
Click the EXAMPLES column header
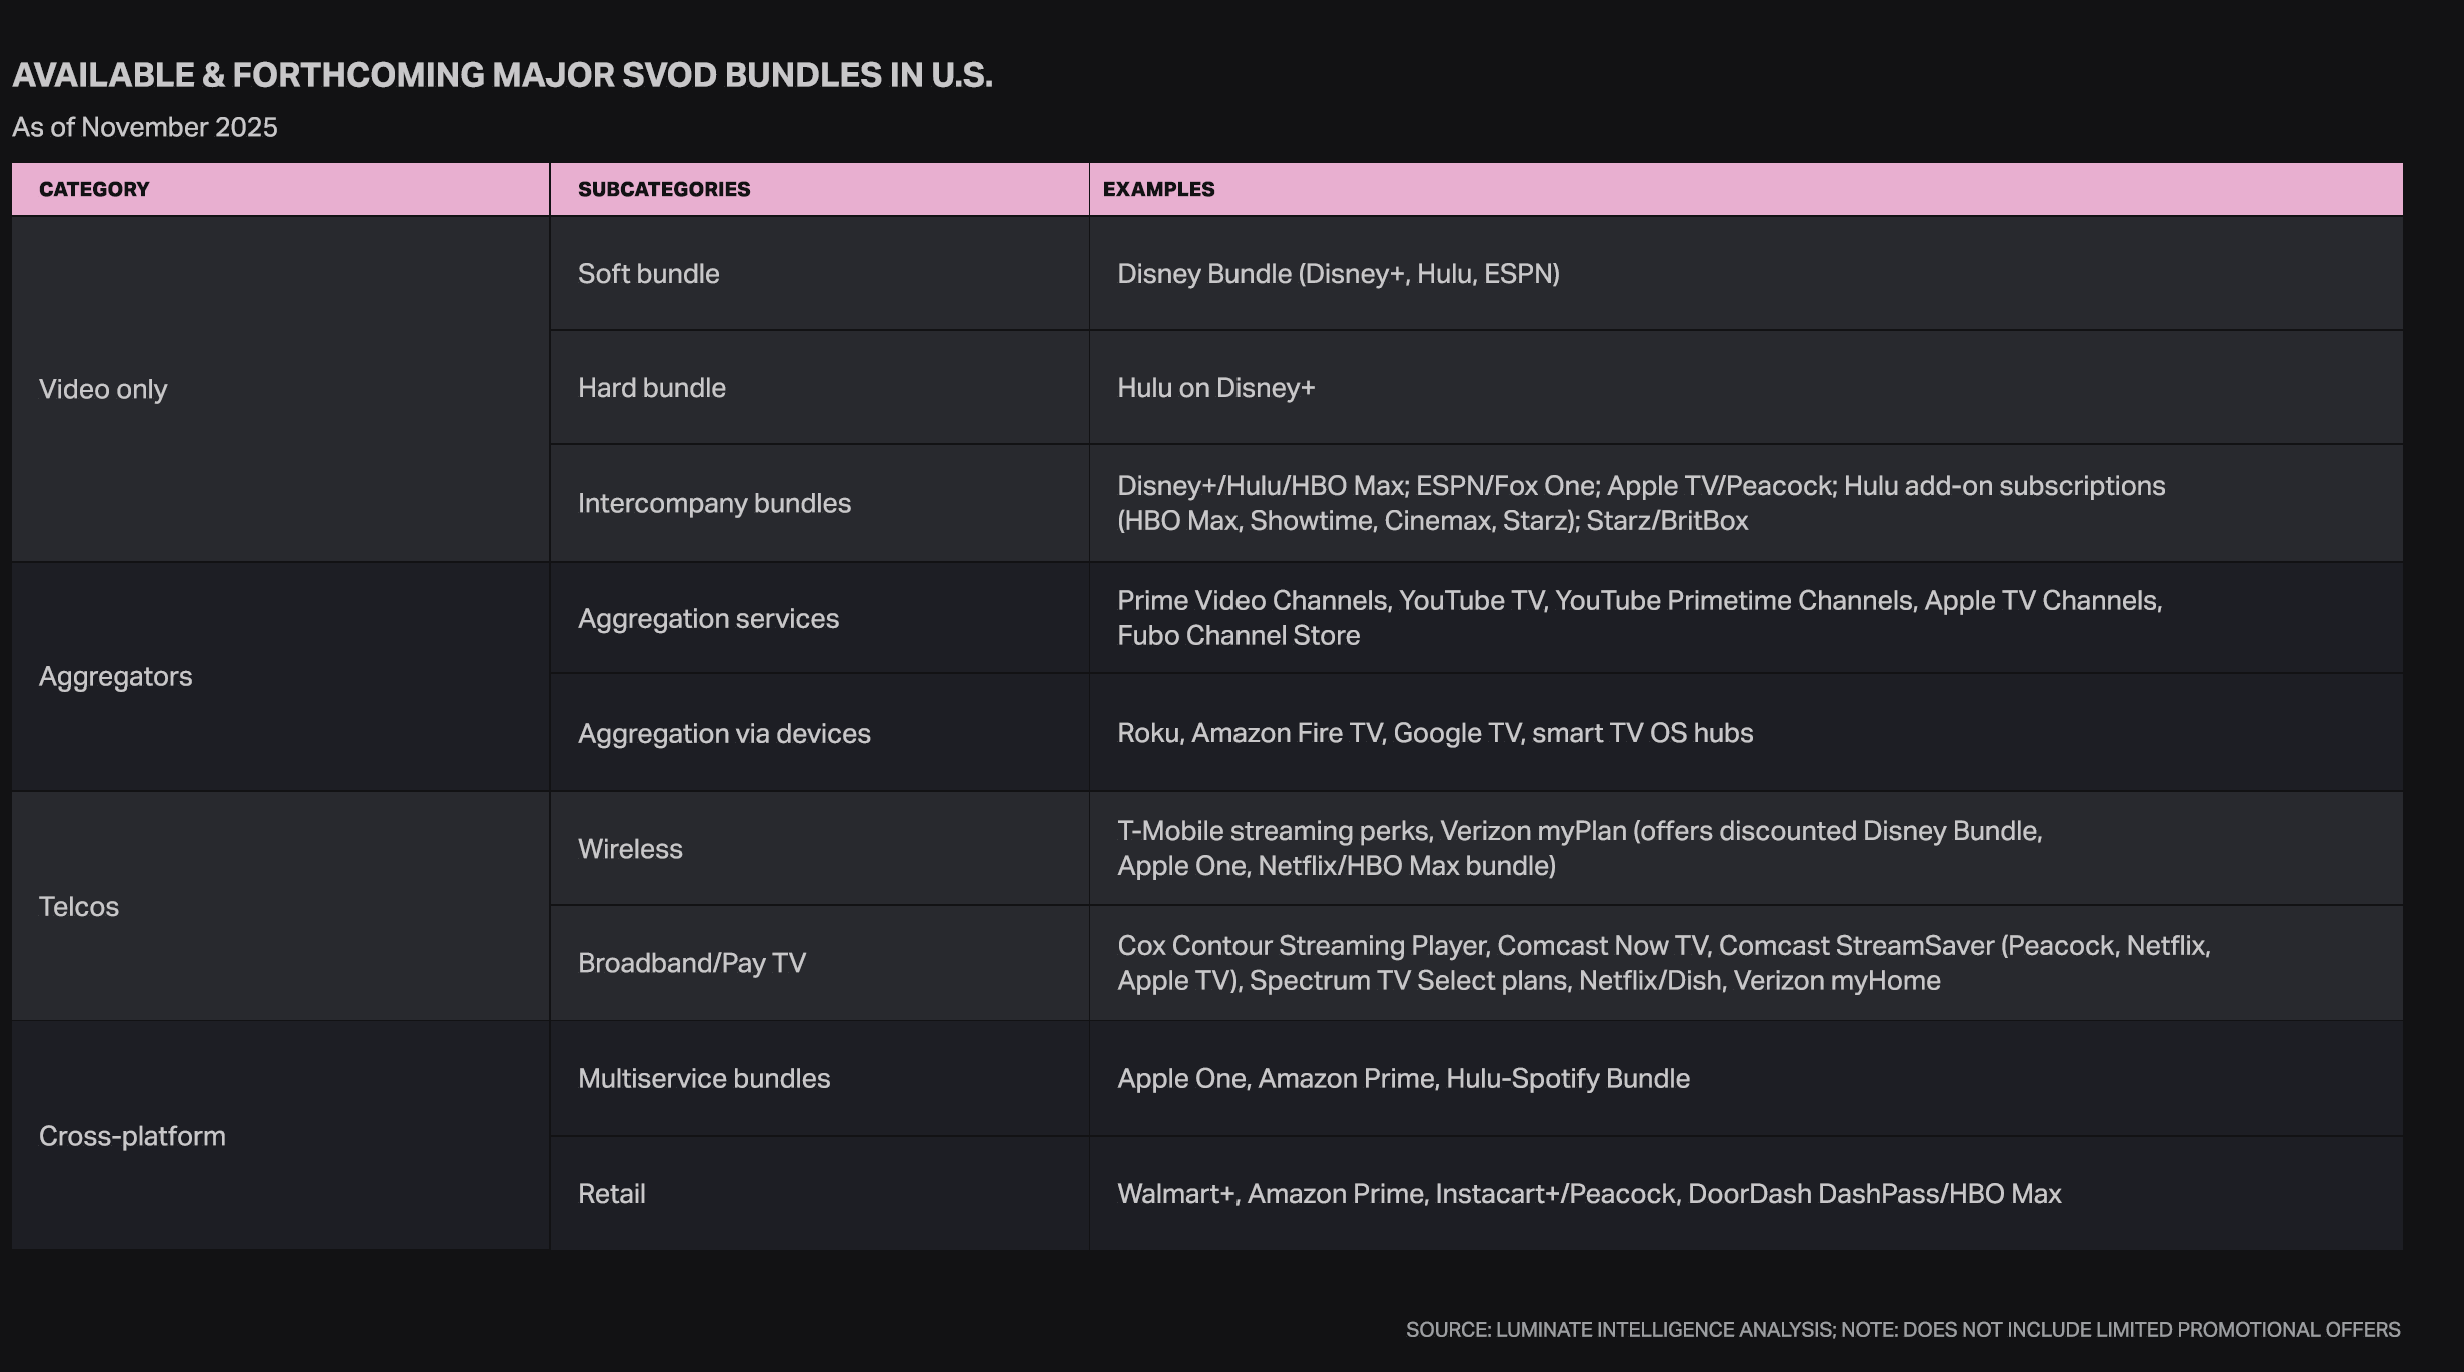1158,189
